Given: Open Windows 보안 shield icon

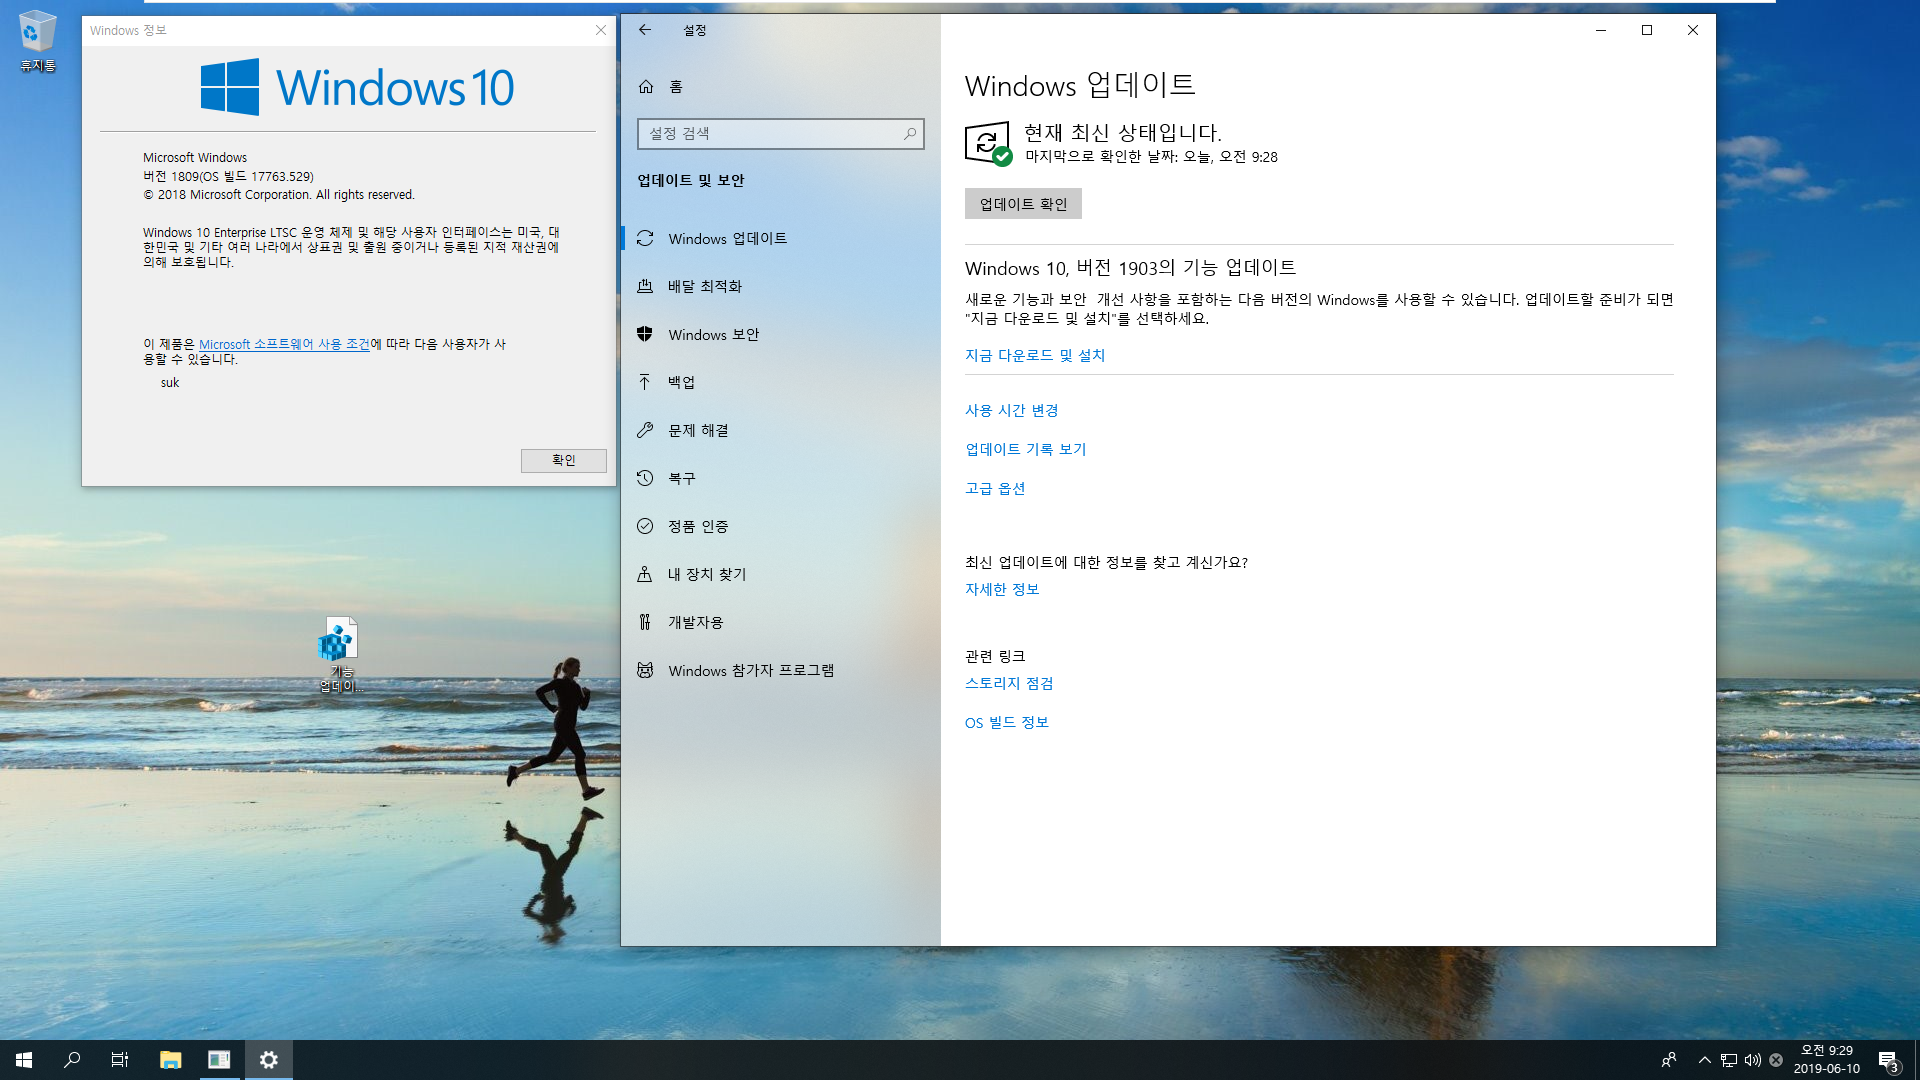Looking at the screenshot, I should tap(645, 334).
